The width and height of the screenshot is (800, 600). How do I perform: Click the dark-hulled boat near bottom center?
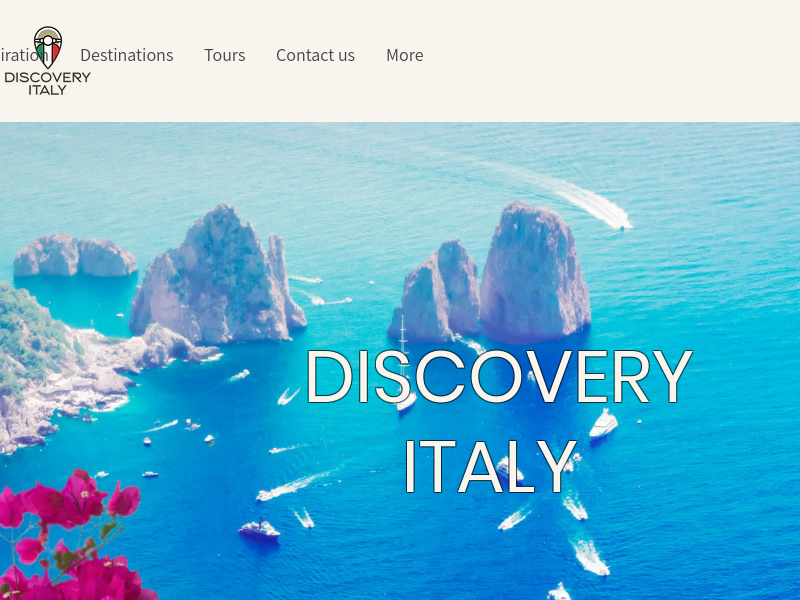tap(259, 530)
